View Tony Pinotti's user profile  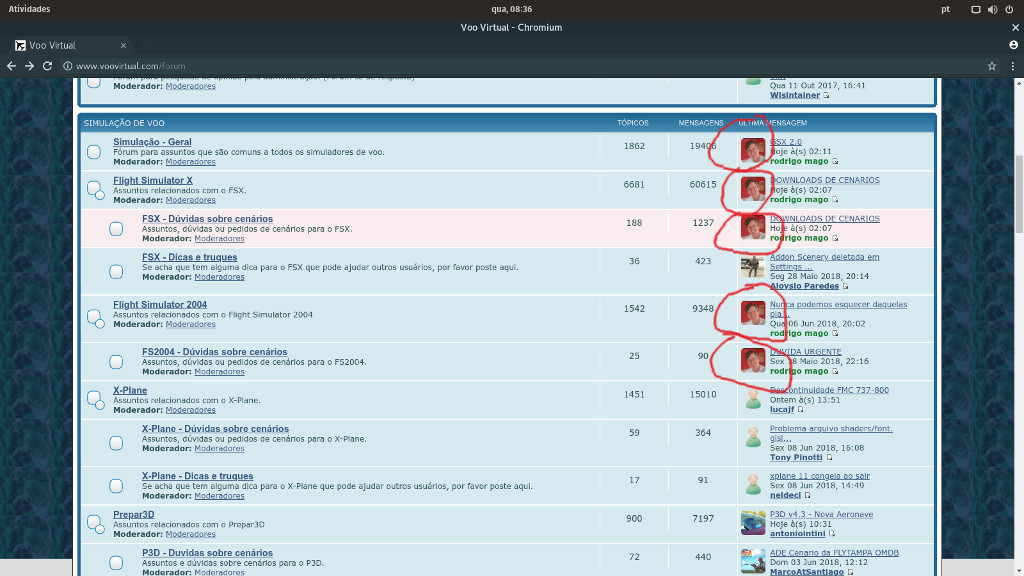coord(796,457)
